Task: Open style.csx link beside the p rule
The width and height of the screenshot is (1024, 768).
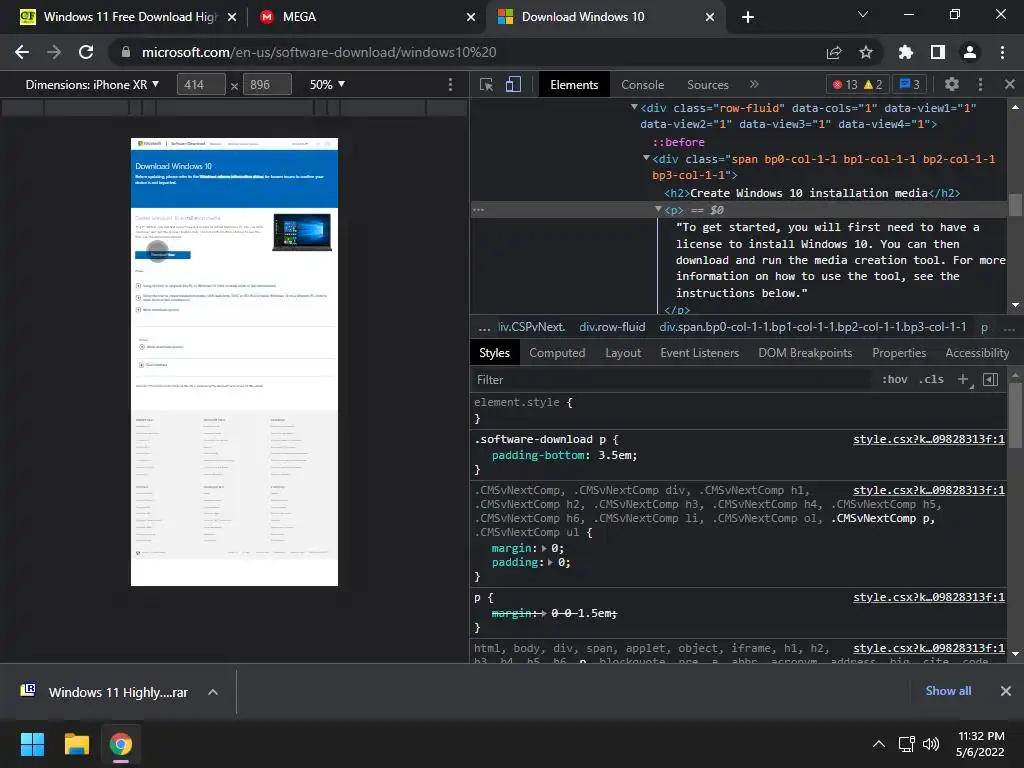Action: point(929,597)
